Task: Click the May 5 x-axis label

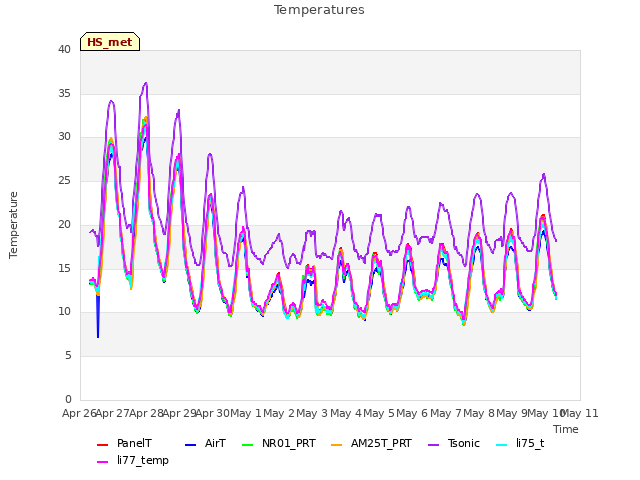Action: pos(379,413)
